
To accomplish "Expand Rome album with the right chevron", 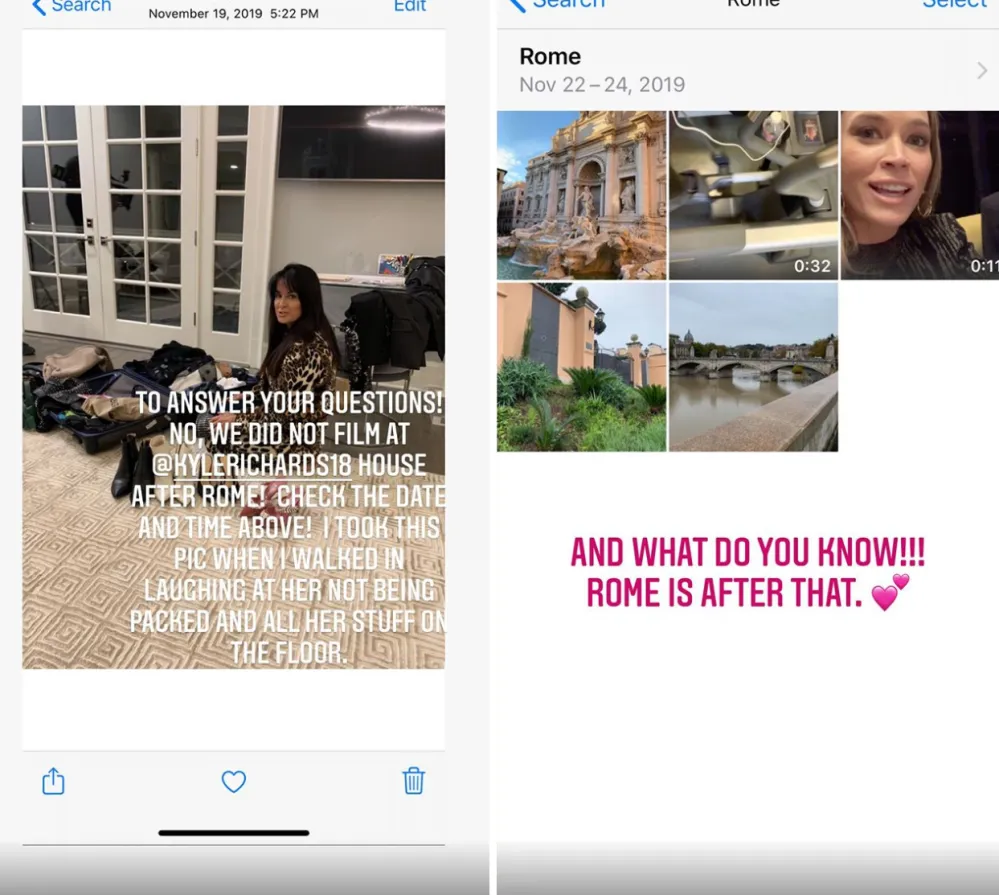I will point(981,70).
